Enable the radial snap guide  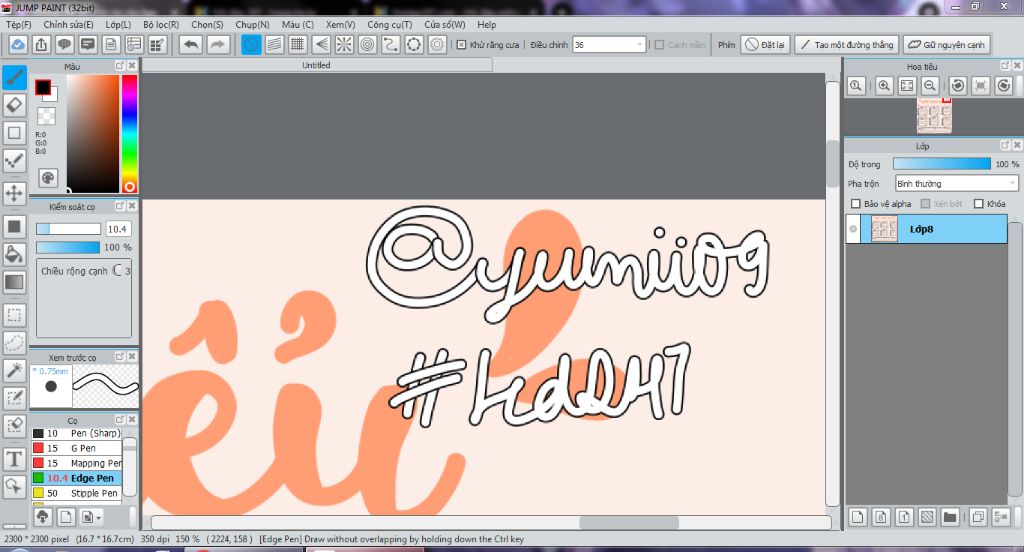(344, 44)
